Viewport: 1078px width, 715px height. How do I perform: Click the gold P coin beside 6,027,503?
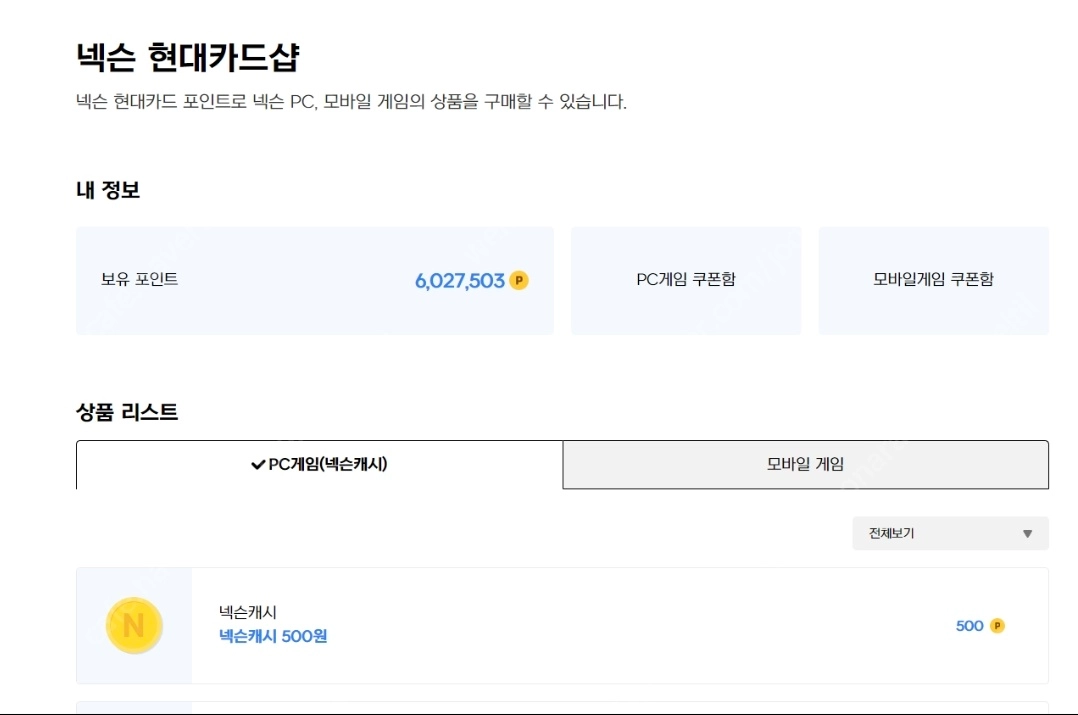[519, 280]
